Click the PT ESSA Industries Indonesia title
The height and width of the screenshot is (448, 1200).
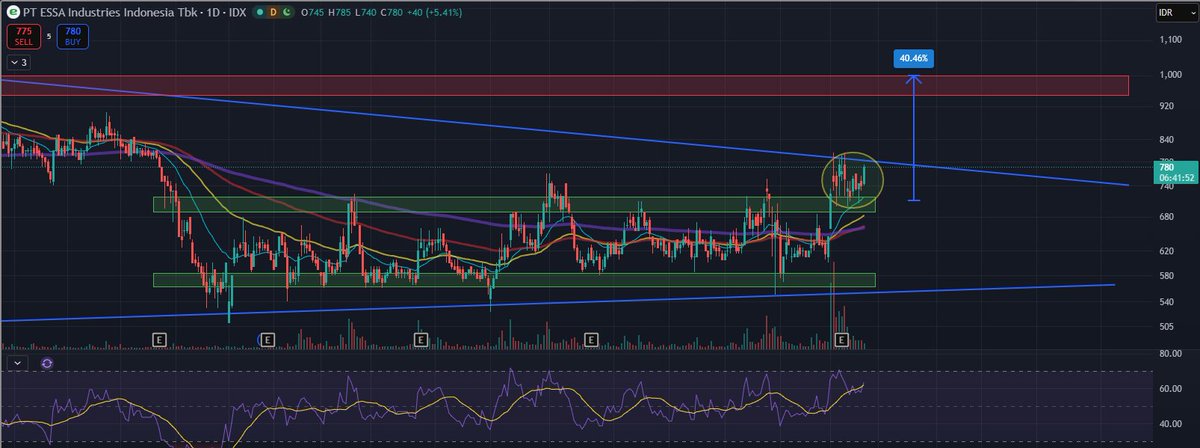(x=112, y=12)
